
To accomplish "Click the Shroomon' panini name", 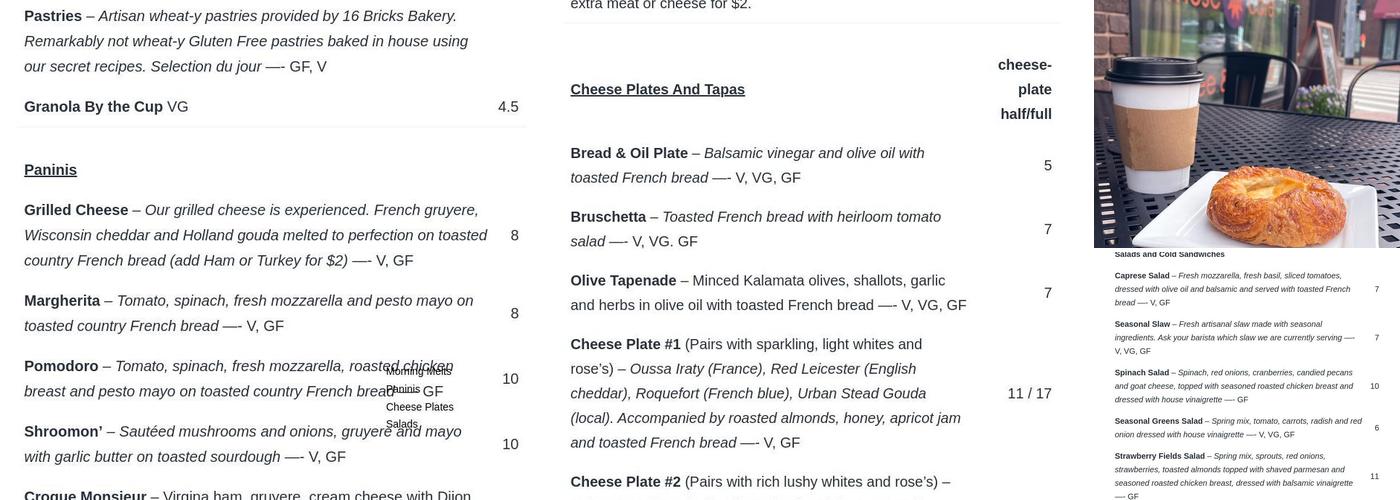I will (63, 432).
